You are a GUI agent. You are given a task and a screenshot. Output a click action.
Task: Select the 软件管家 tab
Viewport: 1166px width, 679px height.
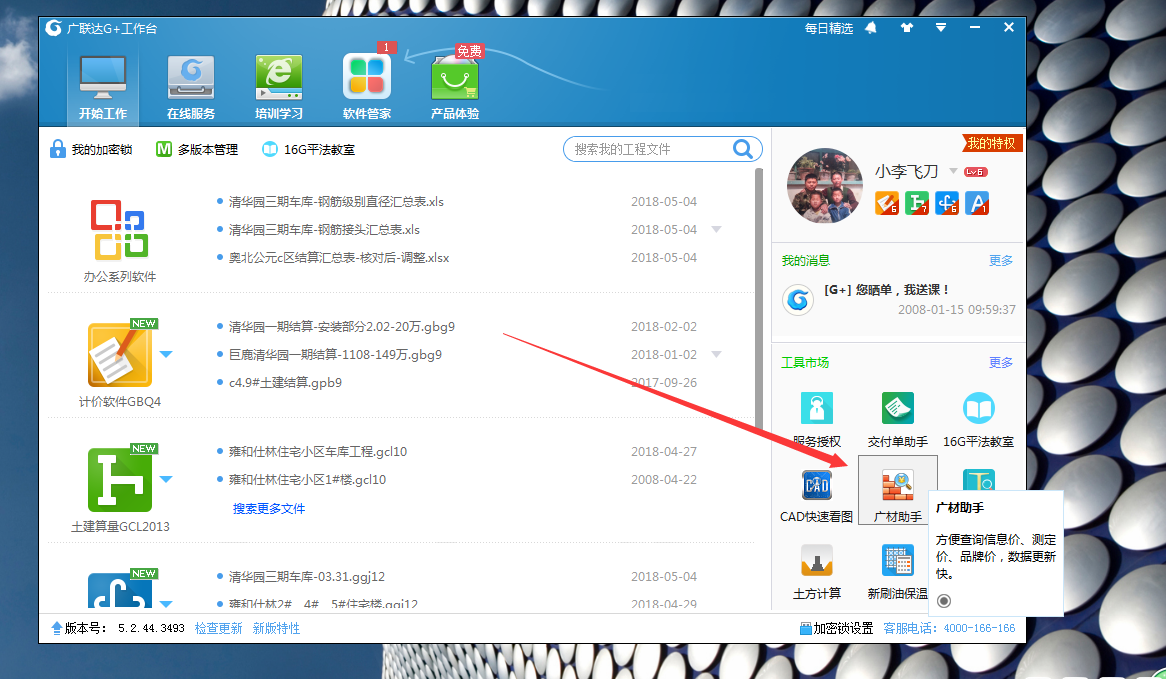pos(367,87)
